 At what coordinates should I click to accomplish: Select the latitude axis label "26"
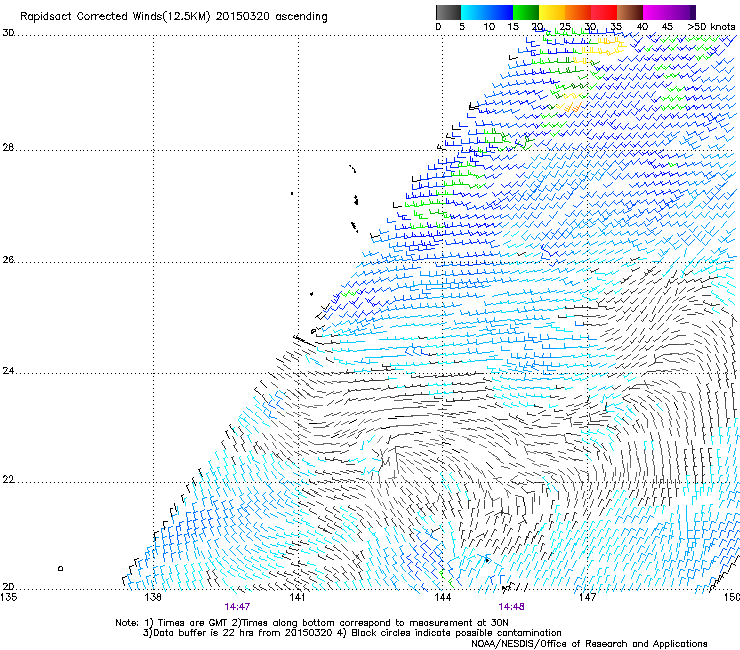8,260
